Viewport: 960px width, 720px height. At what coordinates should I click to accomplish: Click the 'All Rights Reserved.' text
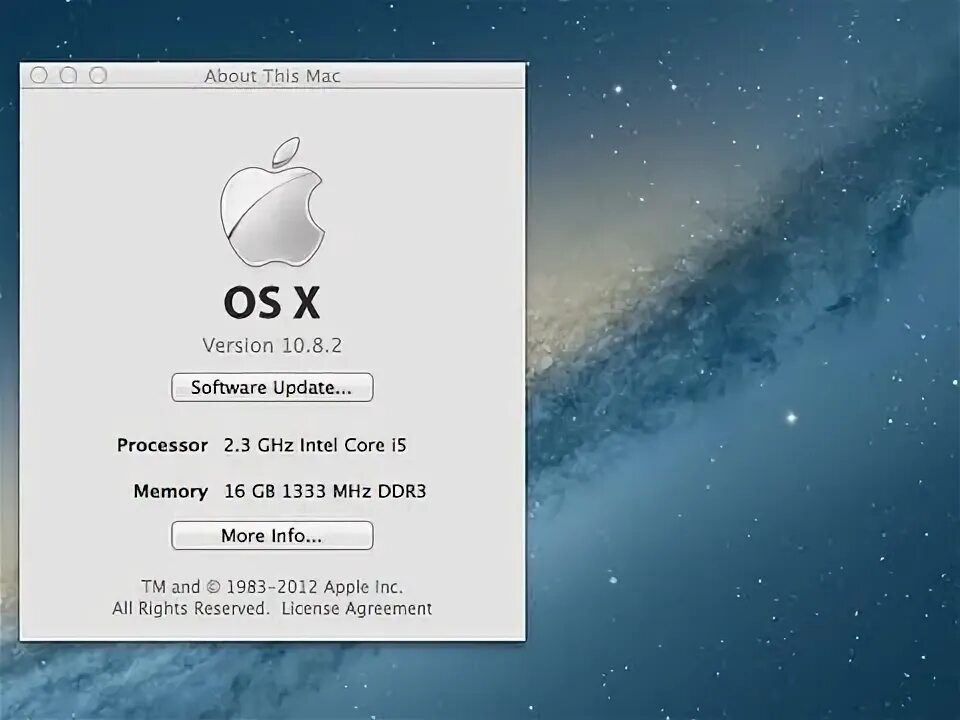(x=190, y=609)
